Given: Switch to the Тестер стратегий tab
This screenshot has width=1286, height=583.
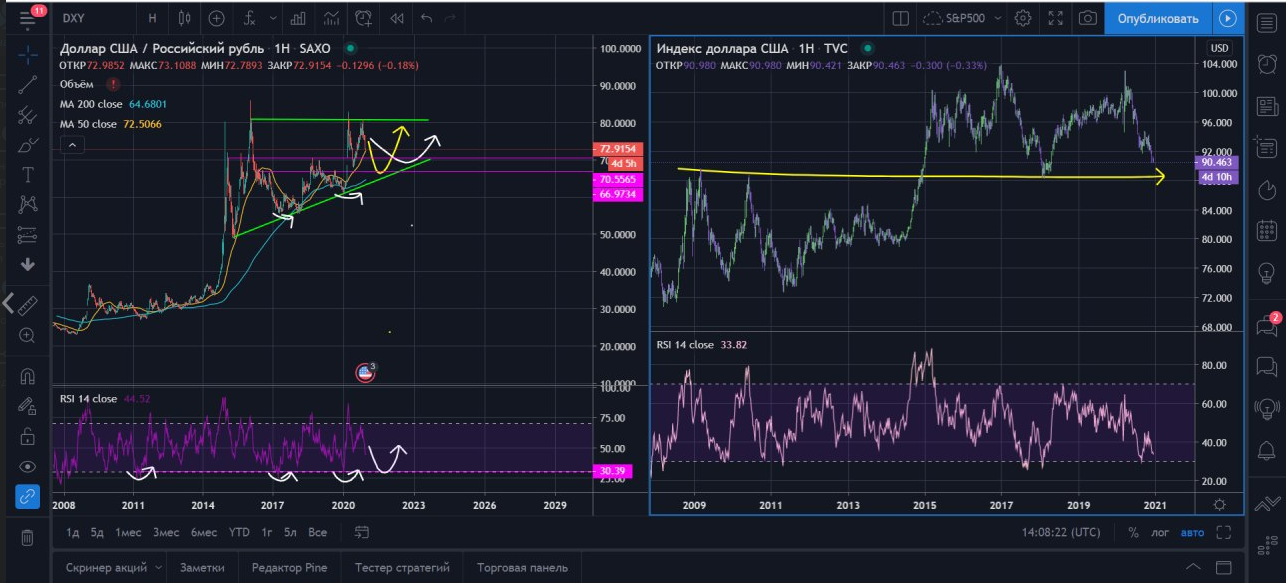Looking at the screenshot, I should point(402,568).
